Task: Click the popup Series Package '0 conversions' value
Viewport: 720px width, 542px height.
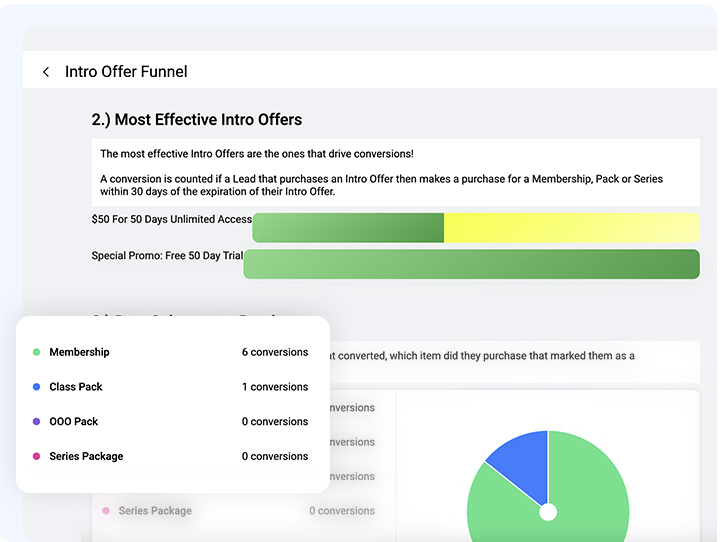Action: coord(275,456)
